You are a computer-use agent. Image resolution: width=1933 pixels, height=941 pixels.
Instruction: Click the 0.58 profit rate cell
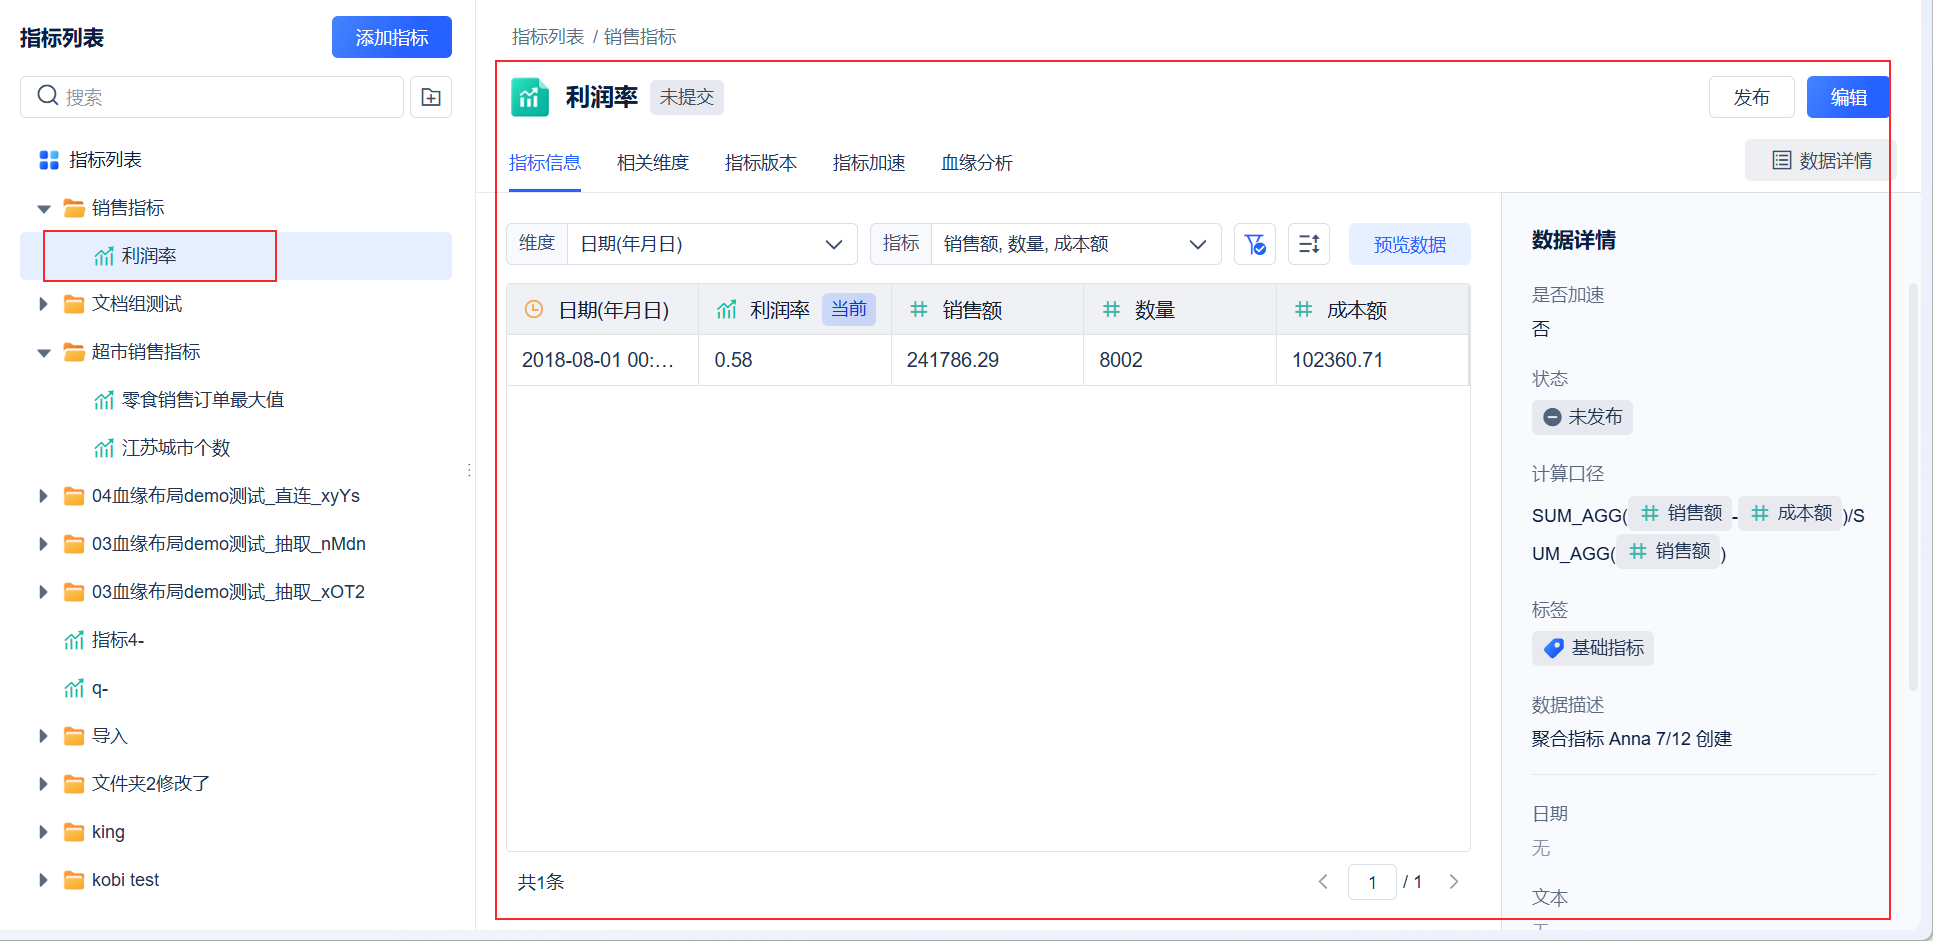pos(795,360)
